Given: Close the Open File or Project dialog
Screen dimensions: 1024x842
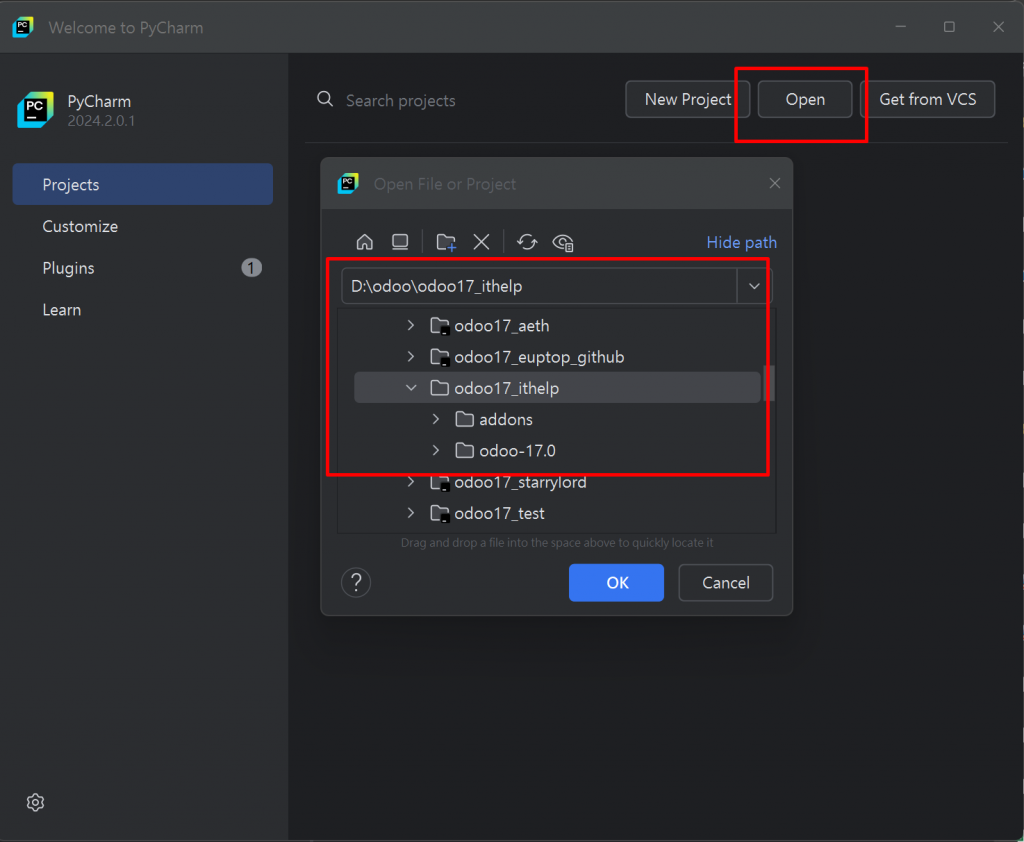Looking at the screenshot, I should 775,184.
